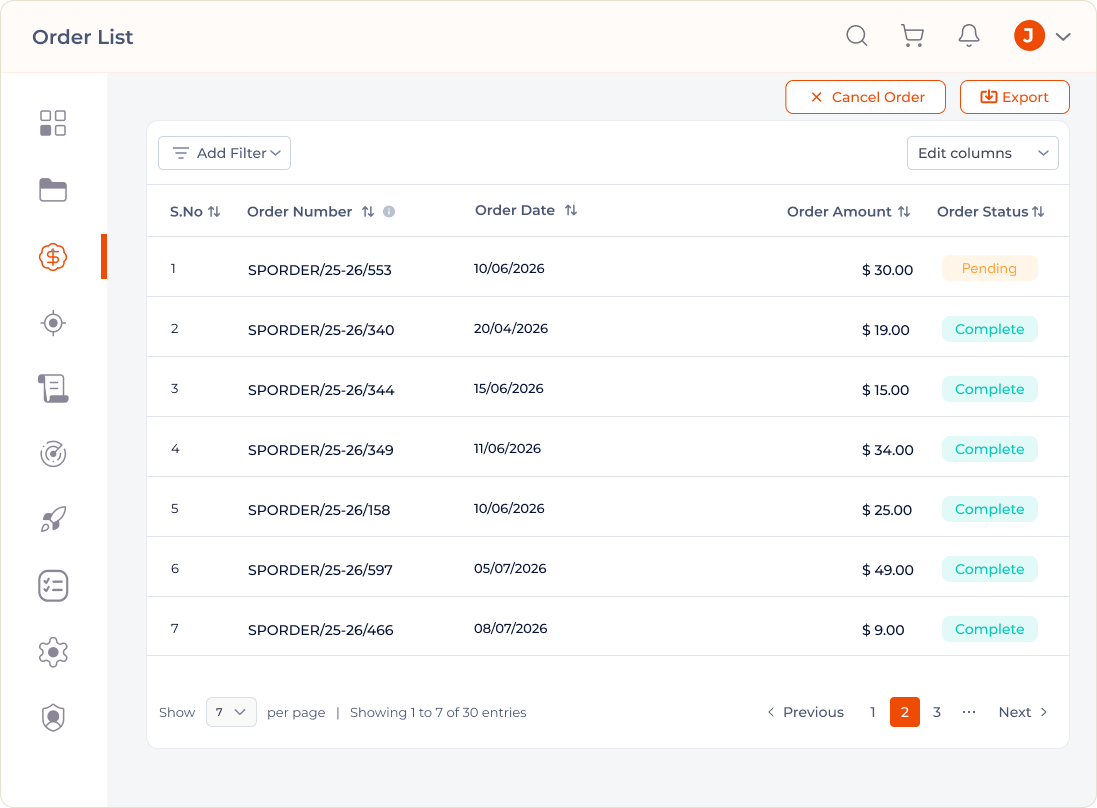Open the folder sidebar icon
This screenshot has width=1097, height=808.
tap(53, 190)
